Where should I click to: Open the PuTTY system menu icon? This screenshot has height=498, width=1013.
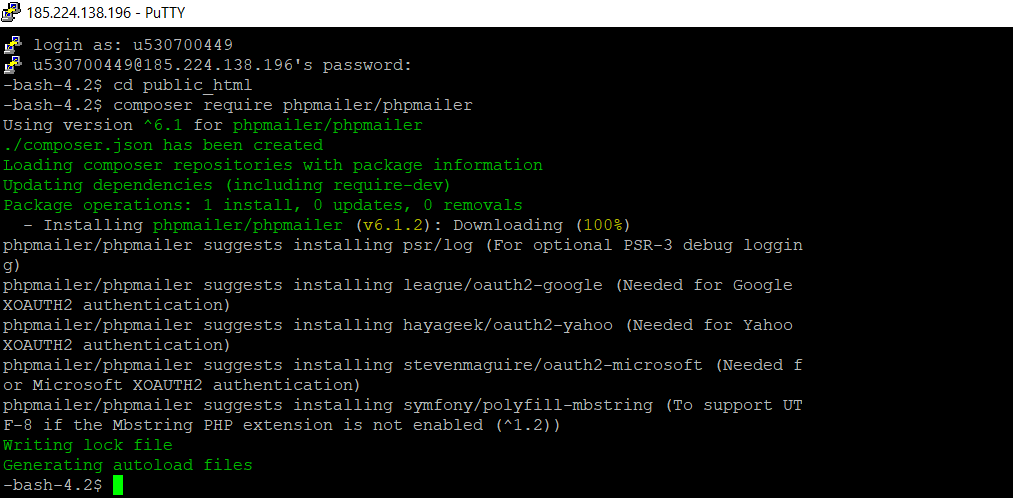click(12, 13)
